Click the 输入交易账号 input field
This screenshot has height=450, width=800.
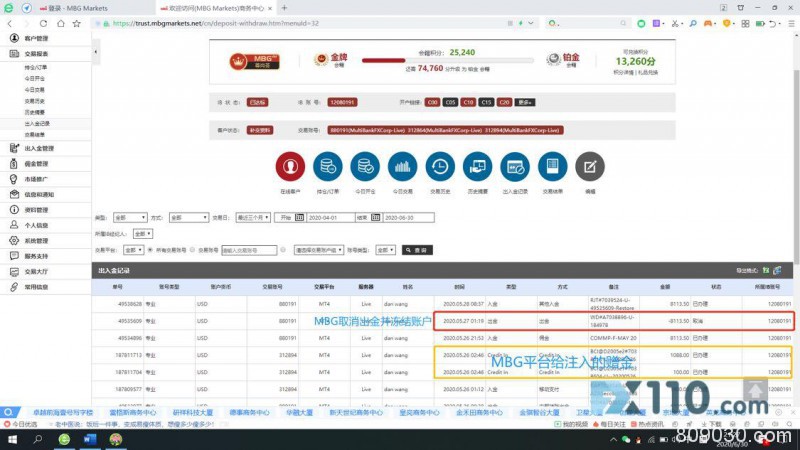coord(249,250)
